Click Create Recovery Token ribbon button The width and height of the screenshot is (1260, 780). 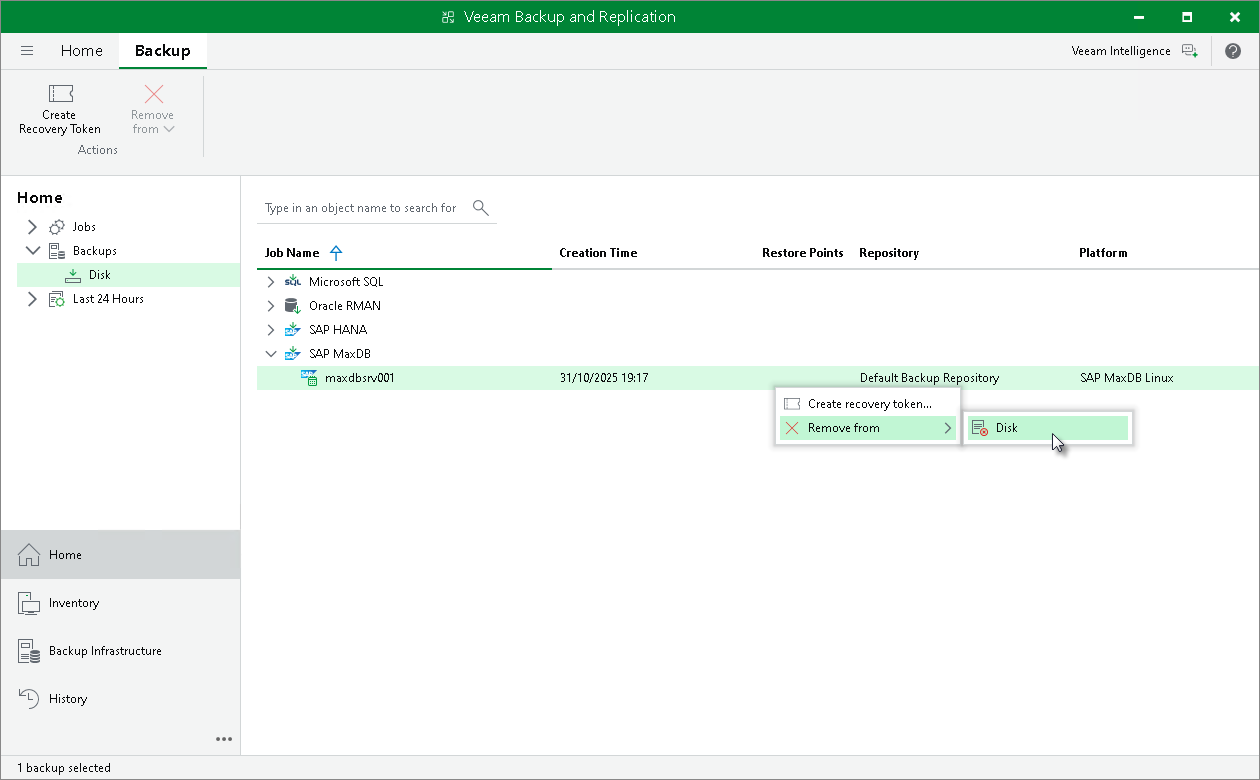coord(60,109)
